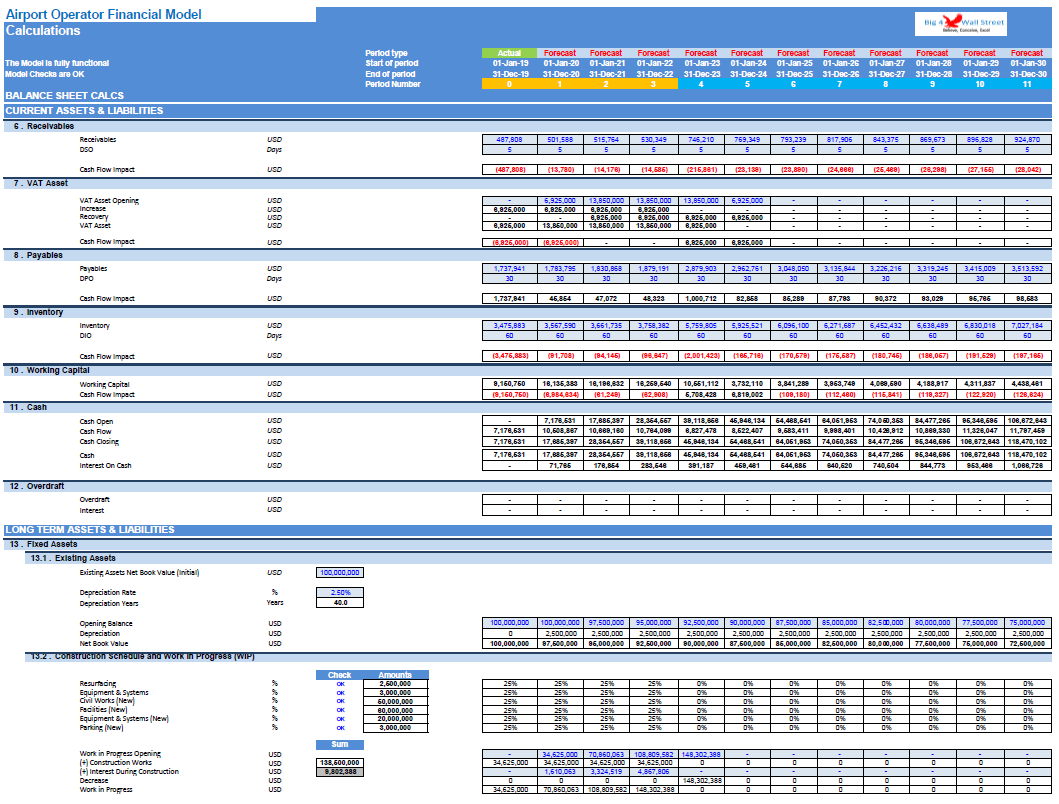
Task: Select the 'Period type' label
Action: pos(386,53)
